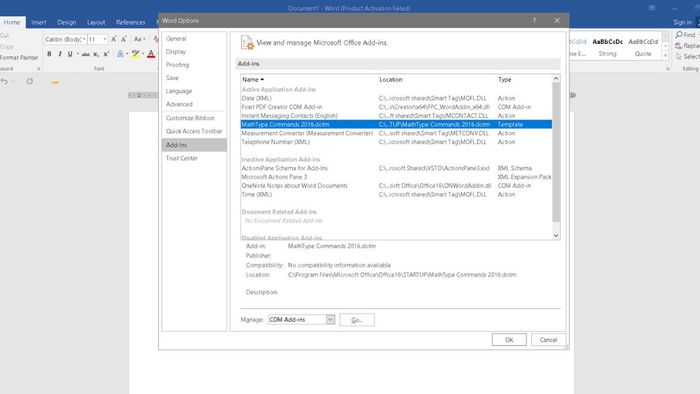Image resolution: width=700 pixels, height=394 pixels.
Task: Toggle Bold formatting in Font group
Action: [x=49, y=54]
